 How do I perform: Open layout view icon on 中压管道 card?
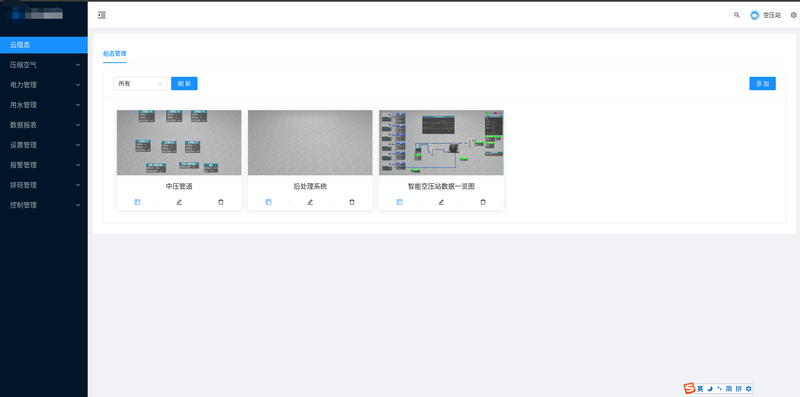[137, 202]
